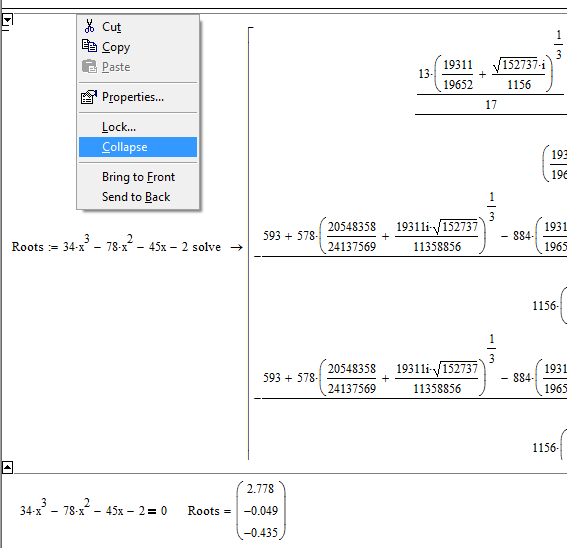This screenshot has width=567, height=548.
Task: Choose Send to Back
Action: [x=138, y=197]
